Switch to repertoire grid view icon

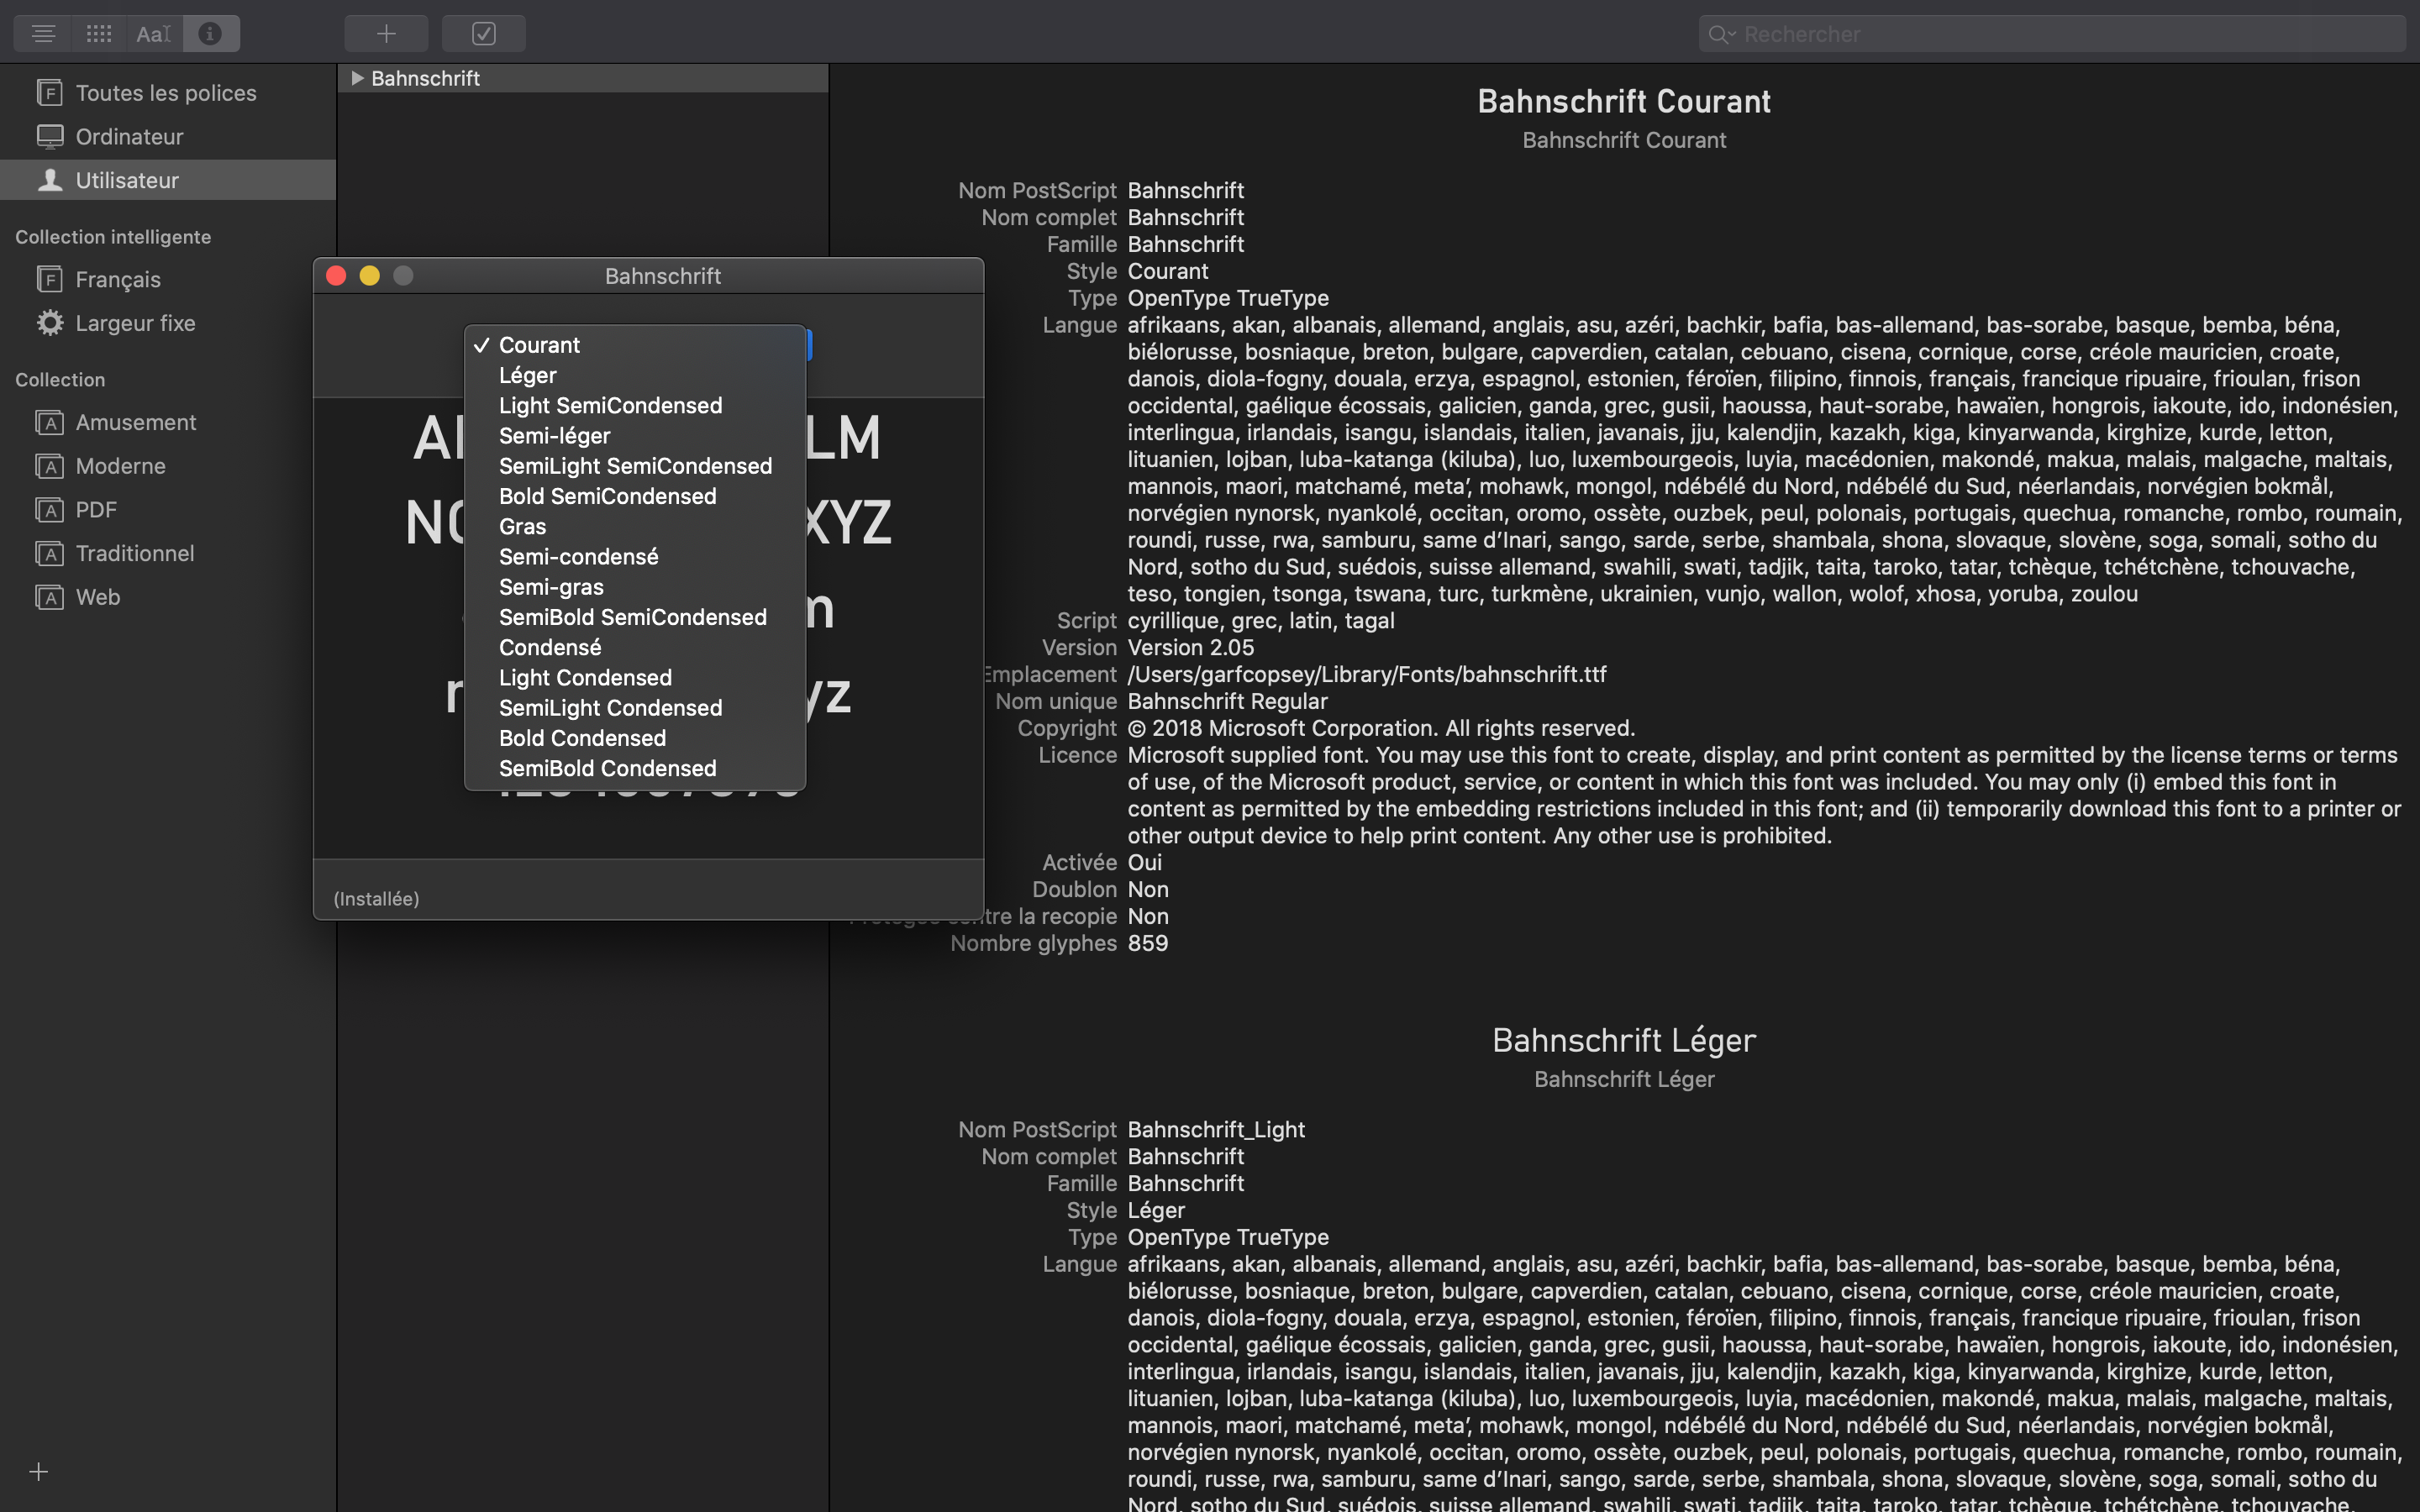tap(98, 34)
